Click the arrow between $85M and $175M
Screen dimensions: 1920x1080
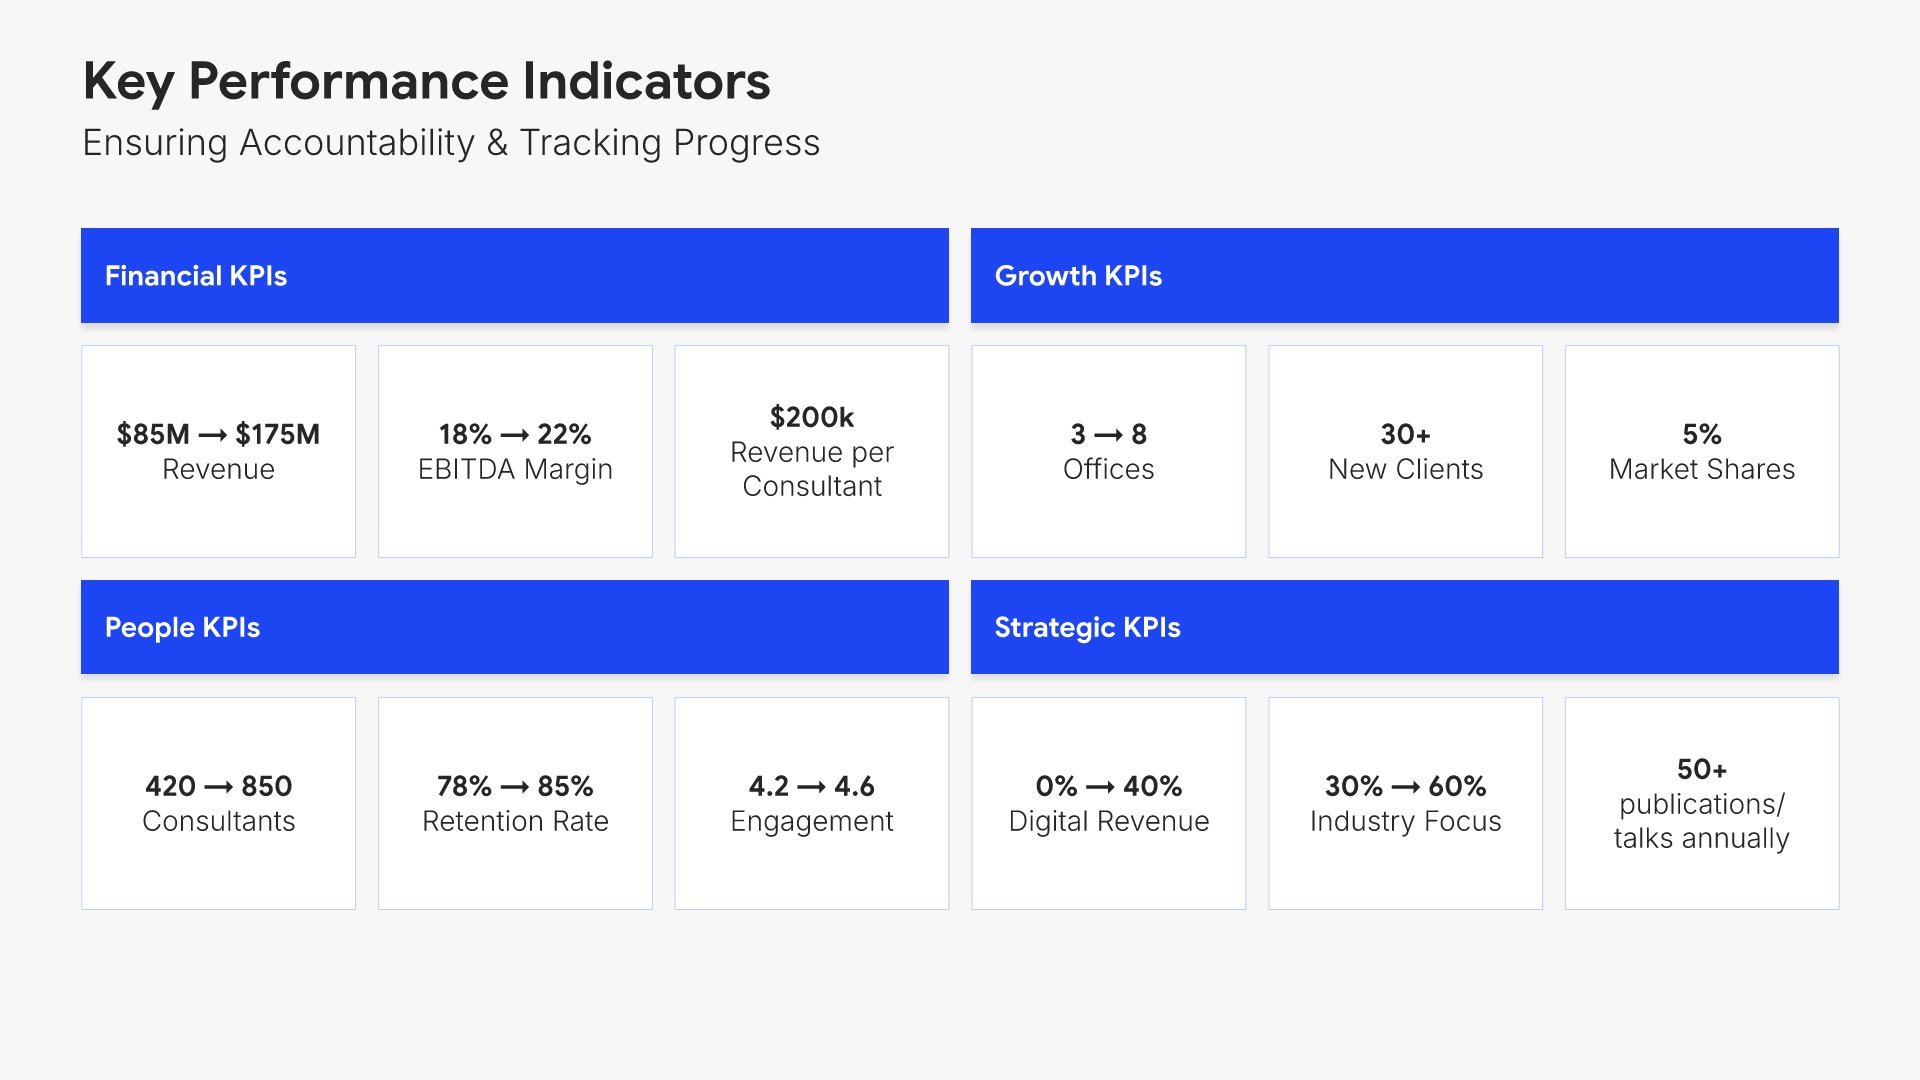[212, 435]
